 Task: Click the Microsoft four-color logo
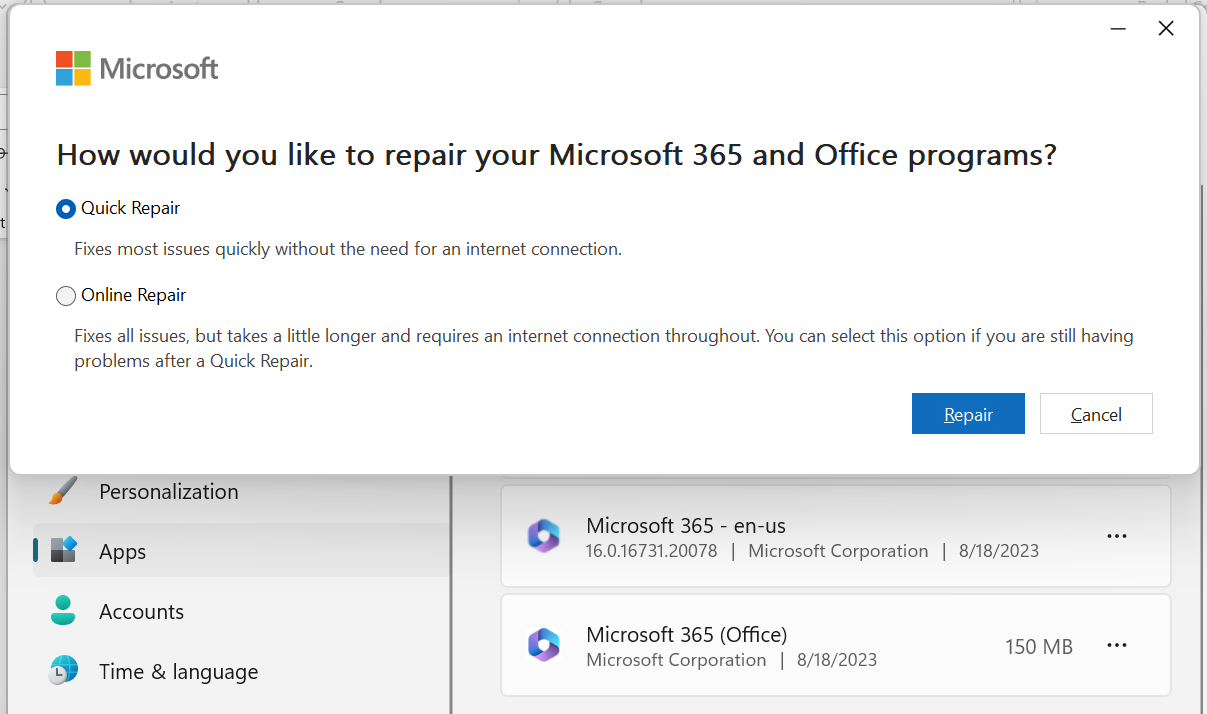[x=73, y=68]
